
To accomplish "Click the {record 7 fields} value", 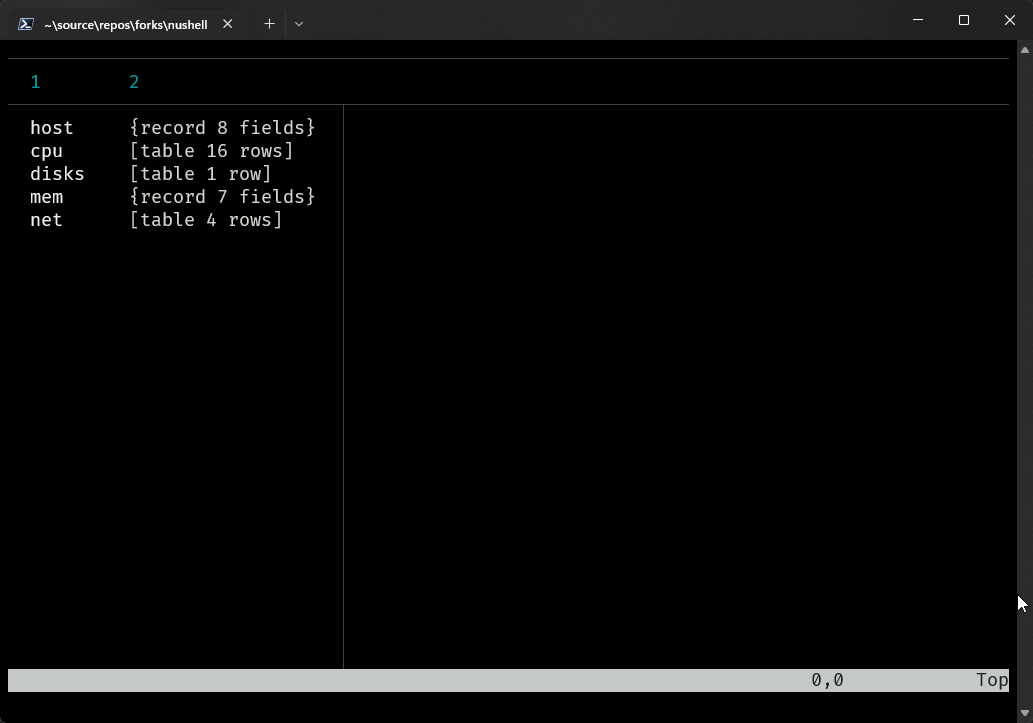I will coord(223,197).
